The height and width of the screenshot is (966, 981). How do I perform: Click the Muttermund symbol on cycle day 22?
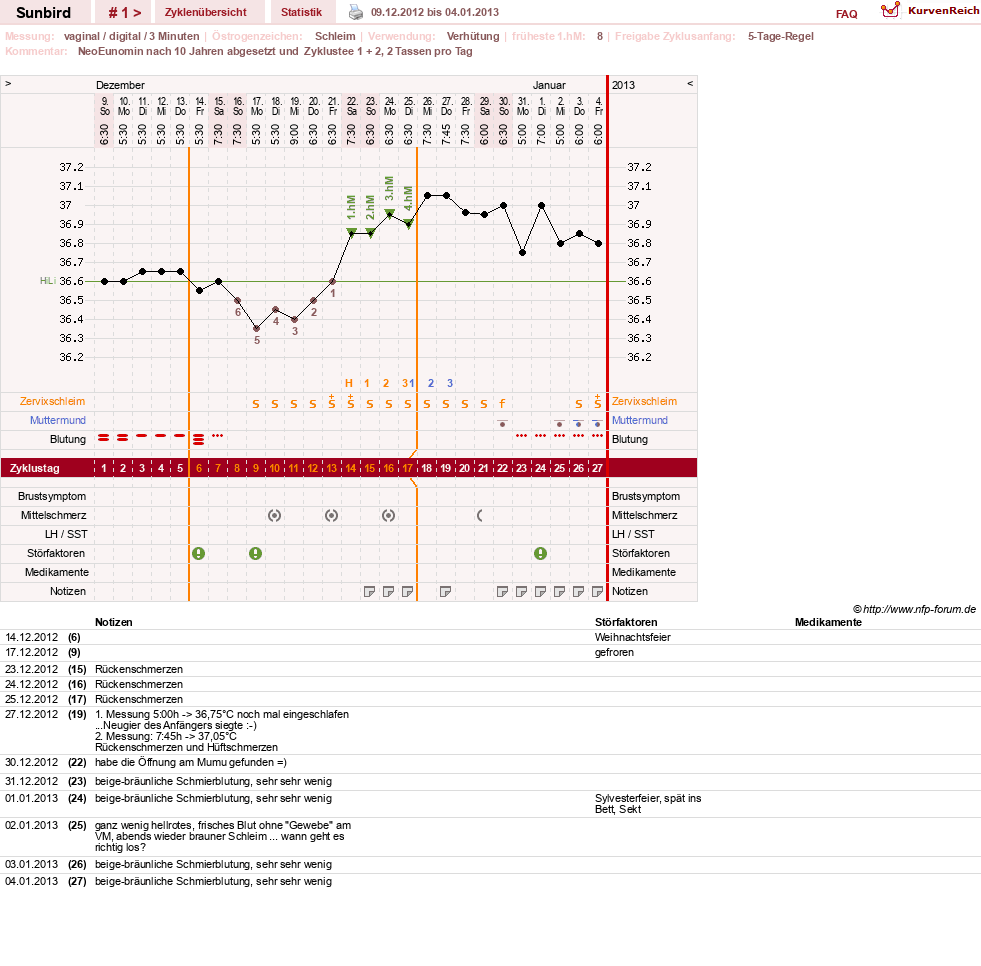(502, 423)
